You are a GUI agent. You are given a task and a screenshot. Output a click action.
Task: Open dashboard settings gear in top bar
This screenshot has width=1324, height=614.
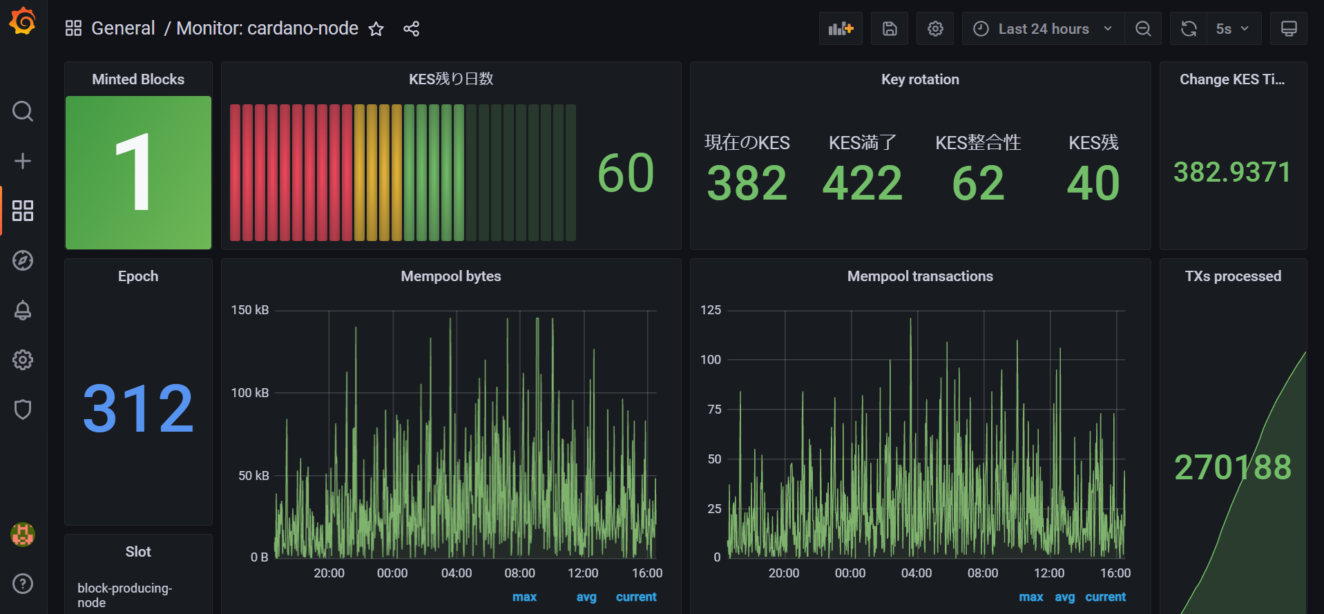tap(935, 29)
